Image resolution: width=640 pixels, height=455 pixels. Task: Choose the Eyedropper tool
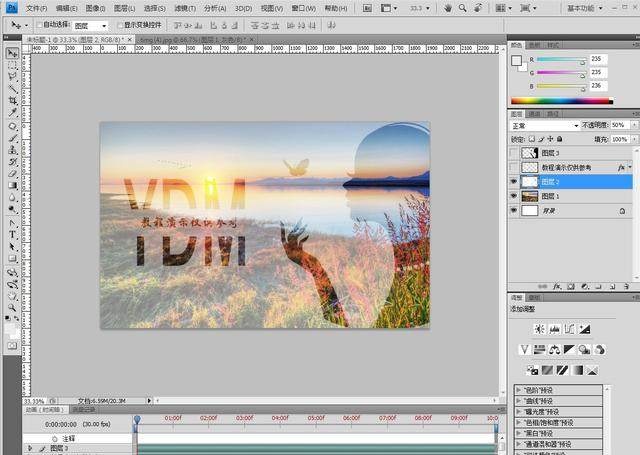tap(13, 113)
